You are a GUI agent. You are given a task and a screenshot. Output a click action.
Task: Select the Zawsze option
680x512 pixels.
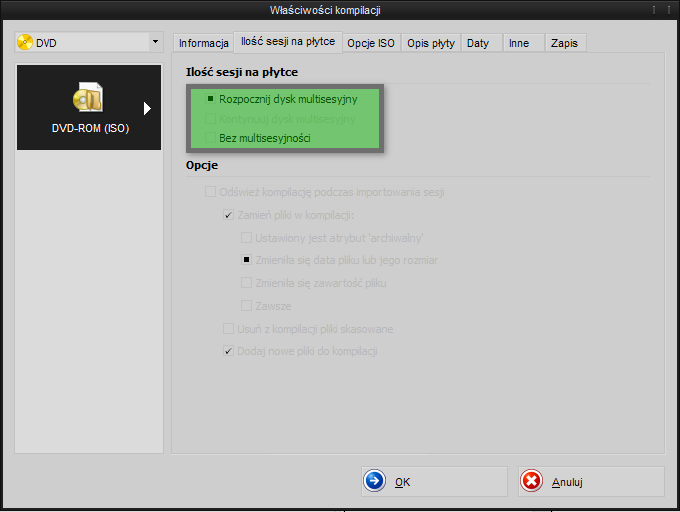(266, 306)
